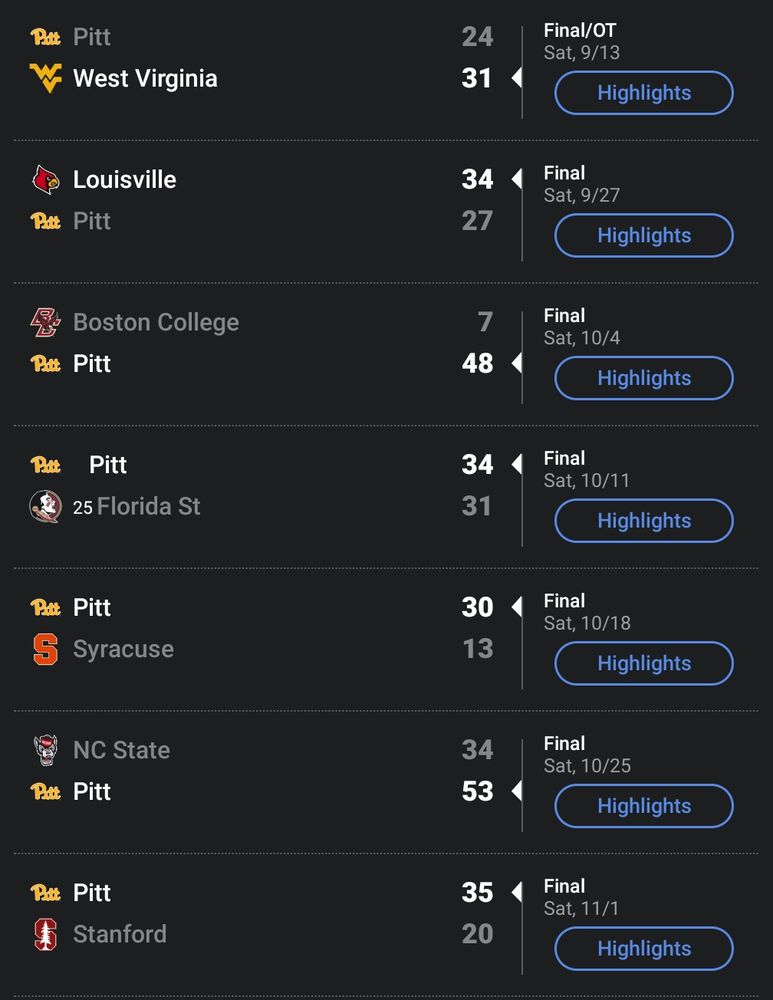Open the Florida St team name

click(x=148, y=506)
